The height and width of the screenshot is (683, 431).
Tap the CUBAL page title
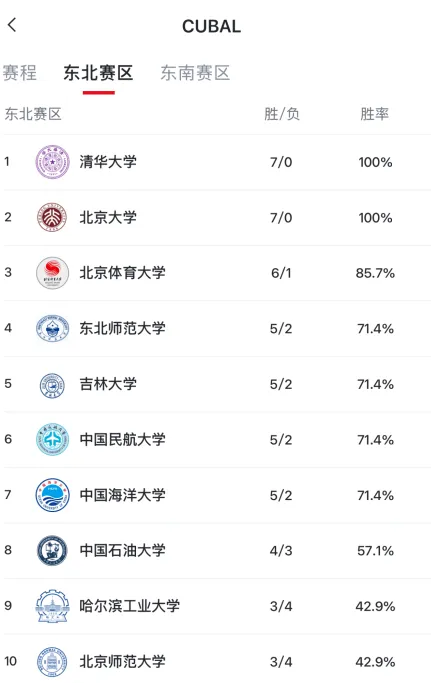(x=211, y=27)
